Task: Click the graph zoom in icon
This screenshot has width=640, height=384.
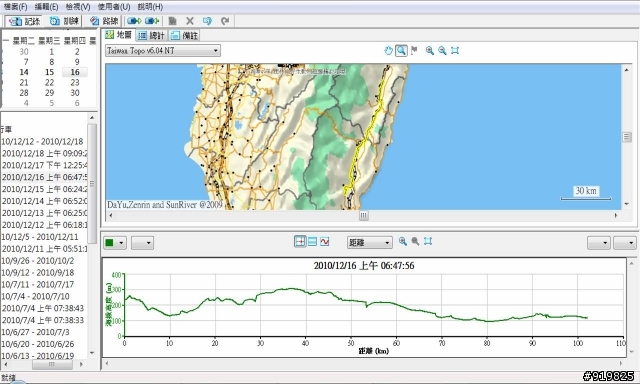Action: point(403,242)
